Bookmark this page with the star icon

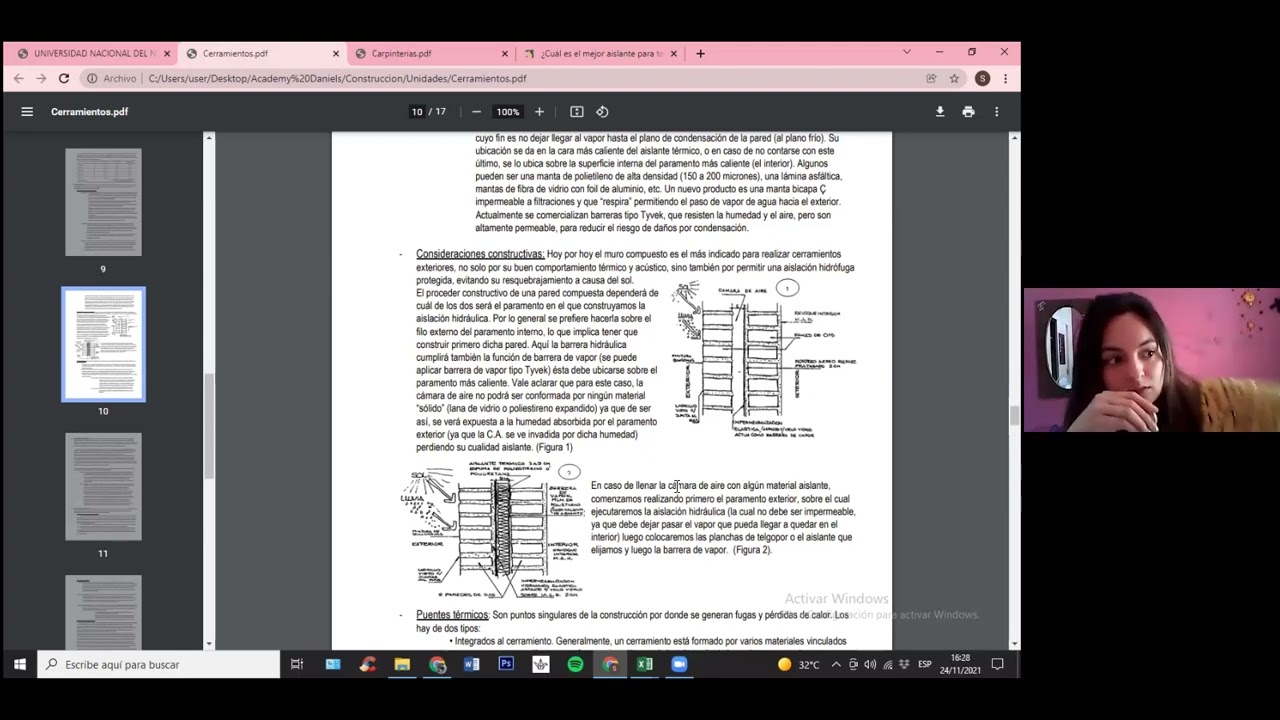pos(954,78)
